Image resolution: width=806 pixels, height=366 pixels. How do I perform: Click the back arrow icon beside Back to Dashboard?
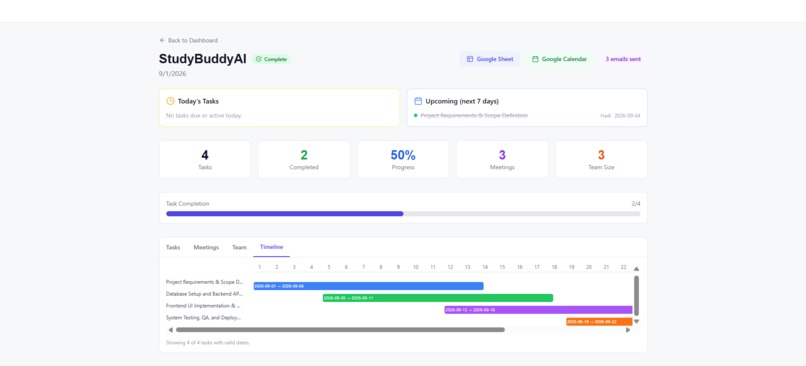(162, 40)
